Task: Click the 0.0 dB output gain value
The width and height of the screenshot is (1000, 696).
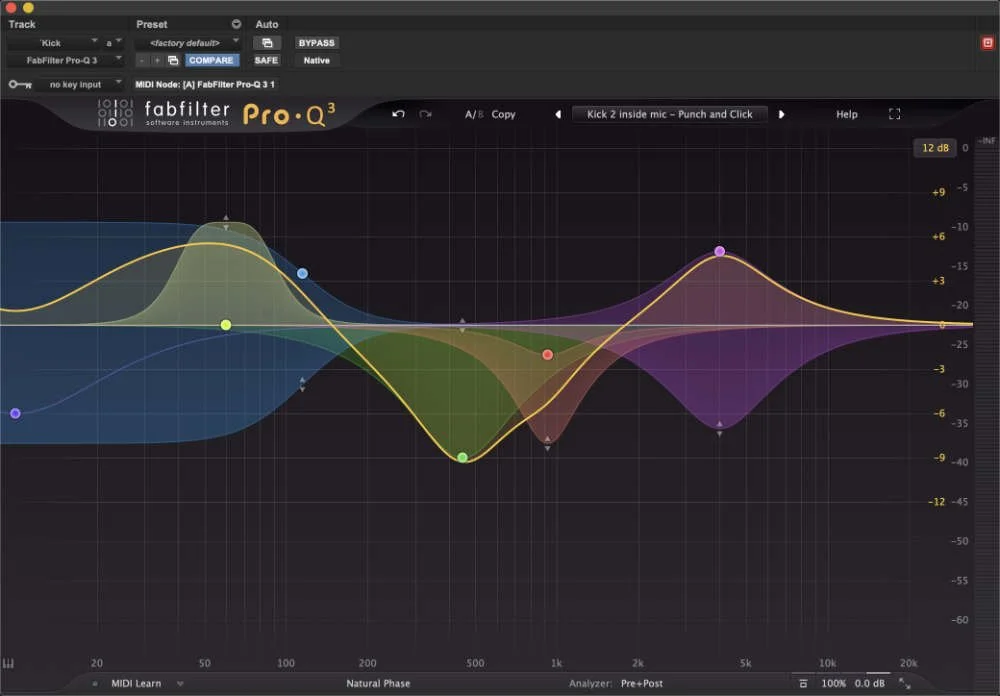Action: 869,683
